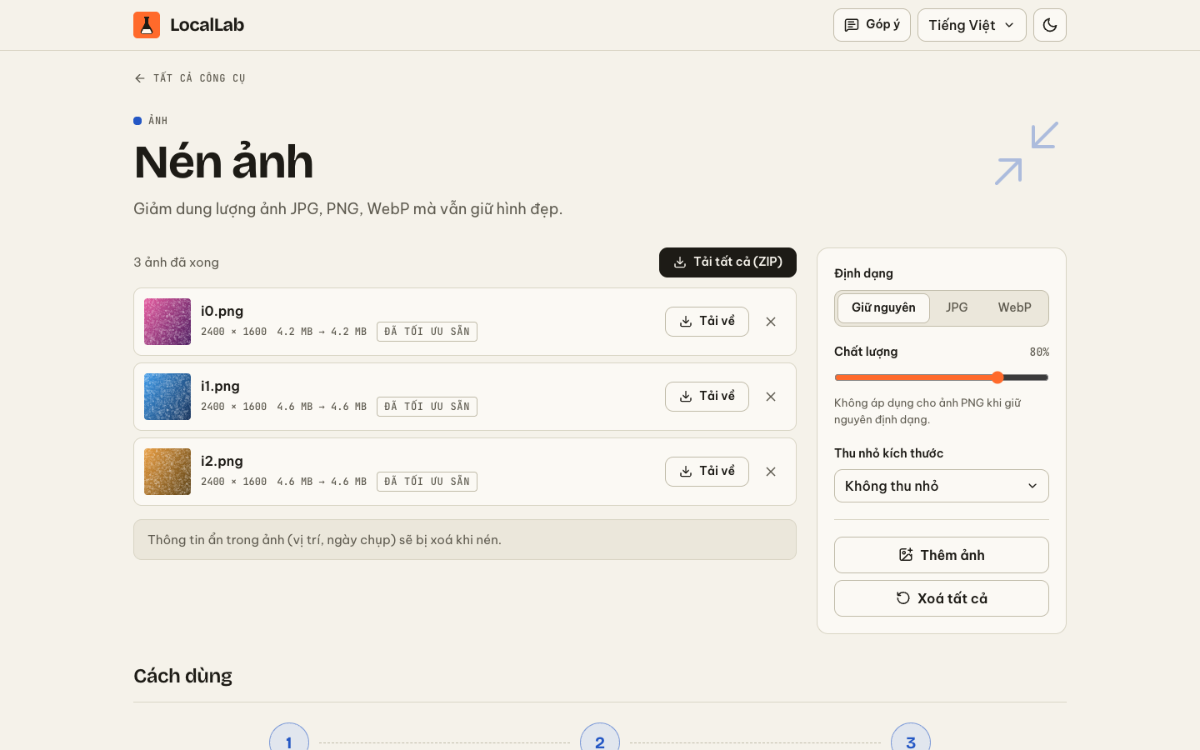Click the ẢNH category tag
This screenshot has height=750, width=1200.
tap(158, 121)
